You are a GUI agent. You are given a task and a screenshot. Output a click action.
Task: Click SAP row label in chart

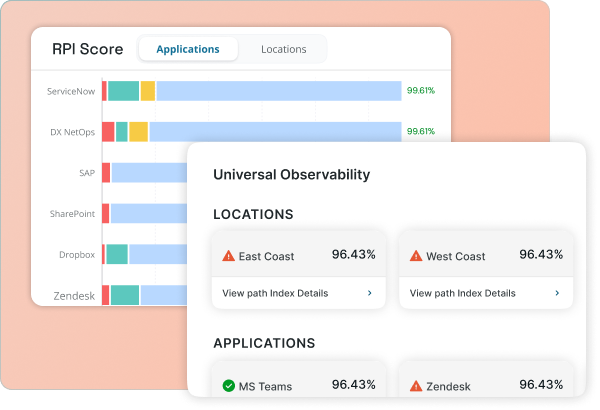(x=87, y=173)
